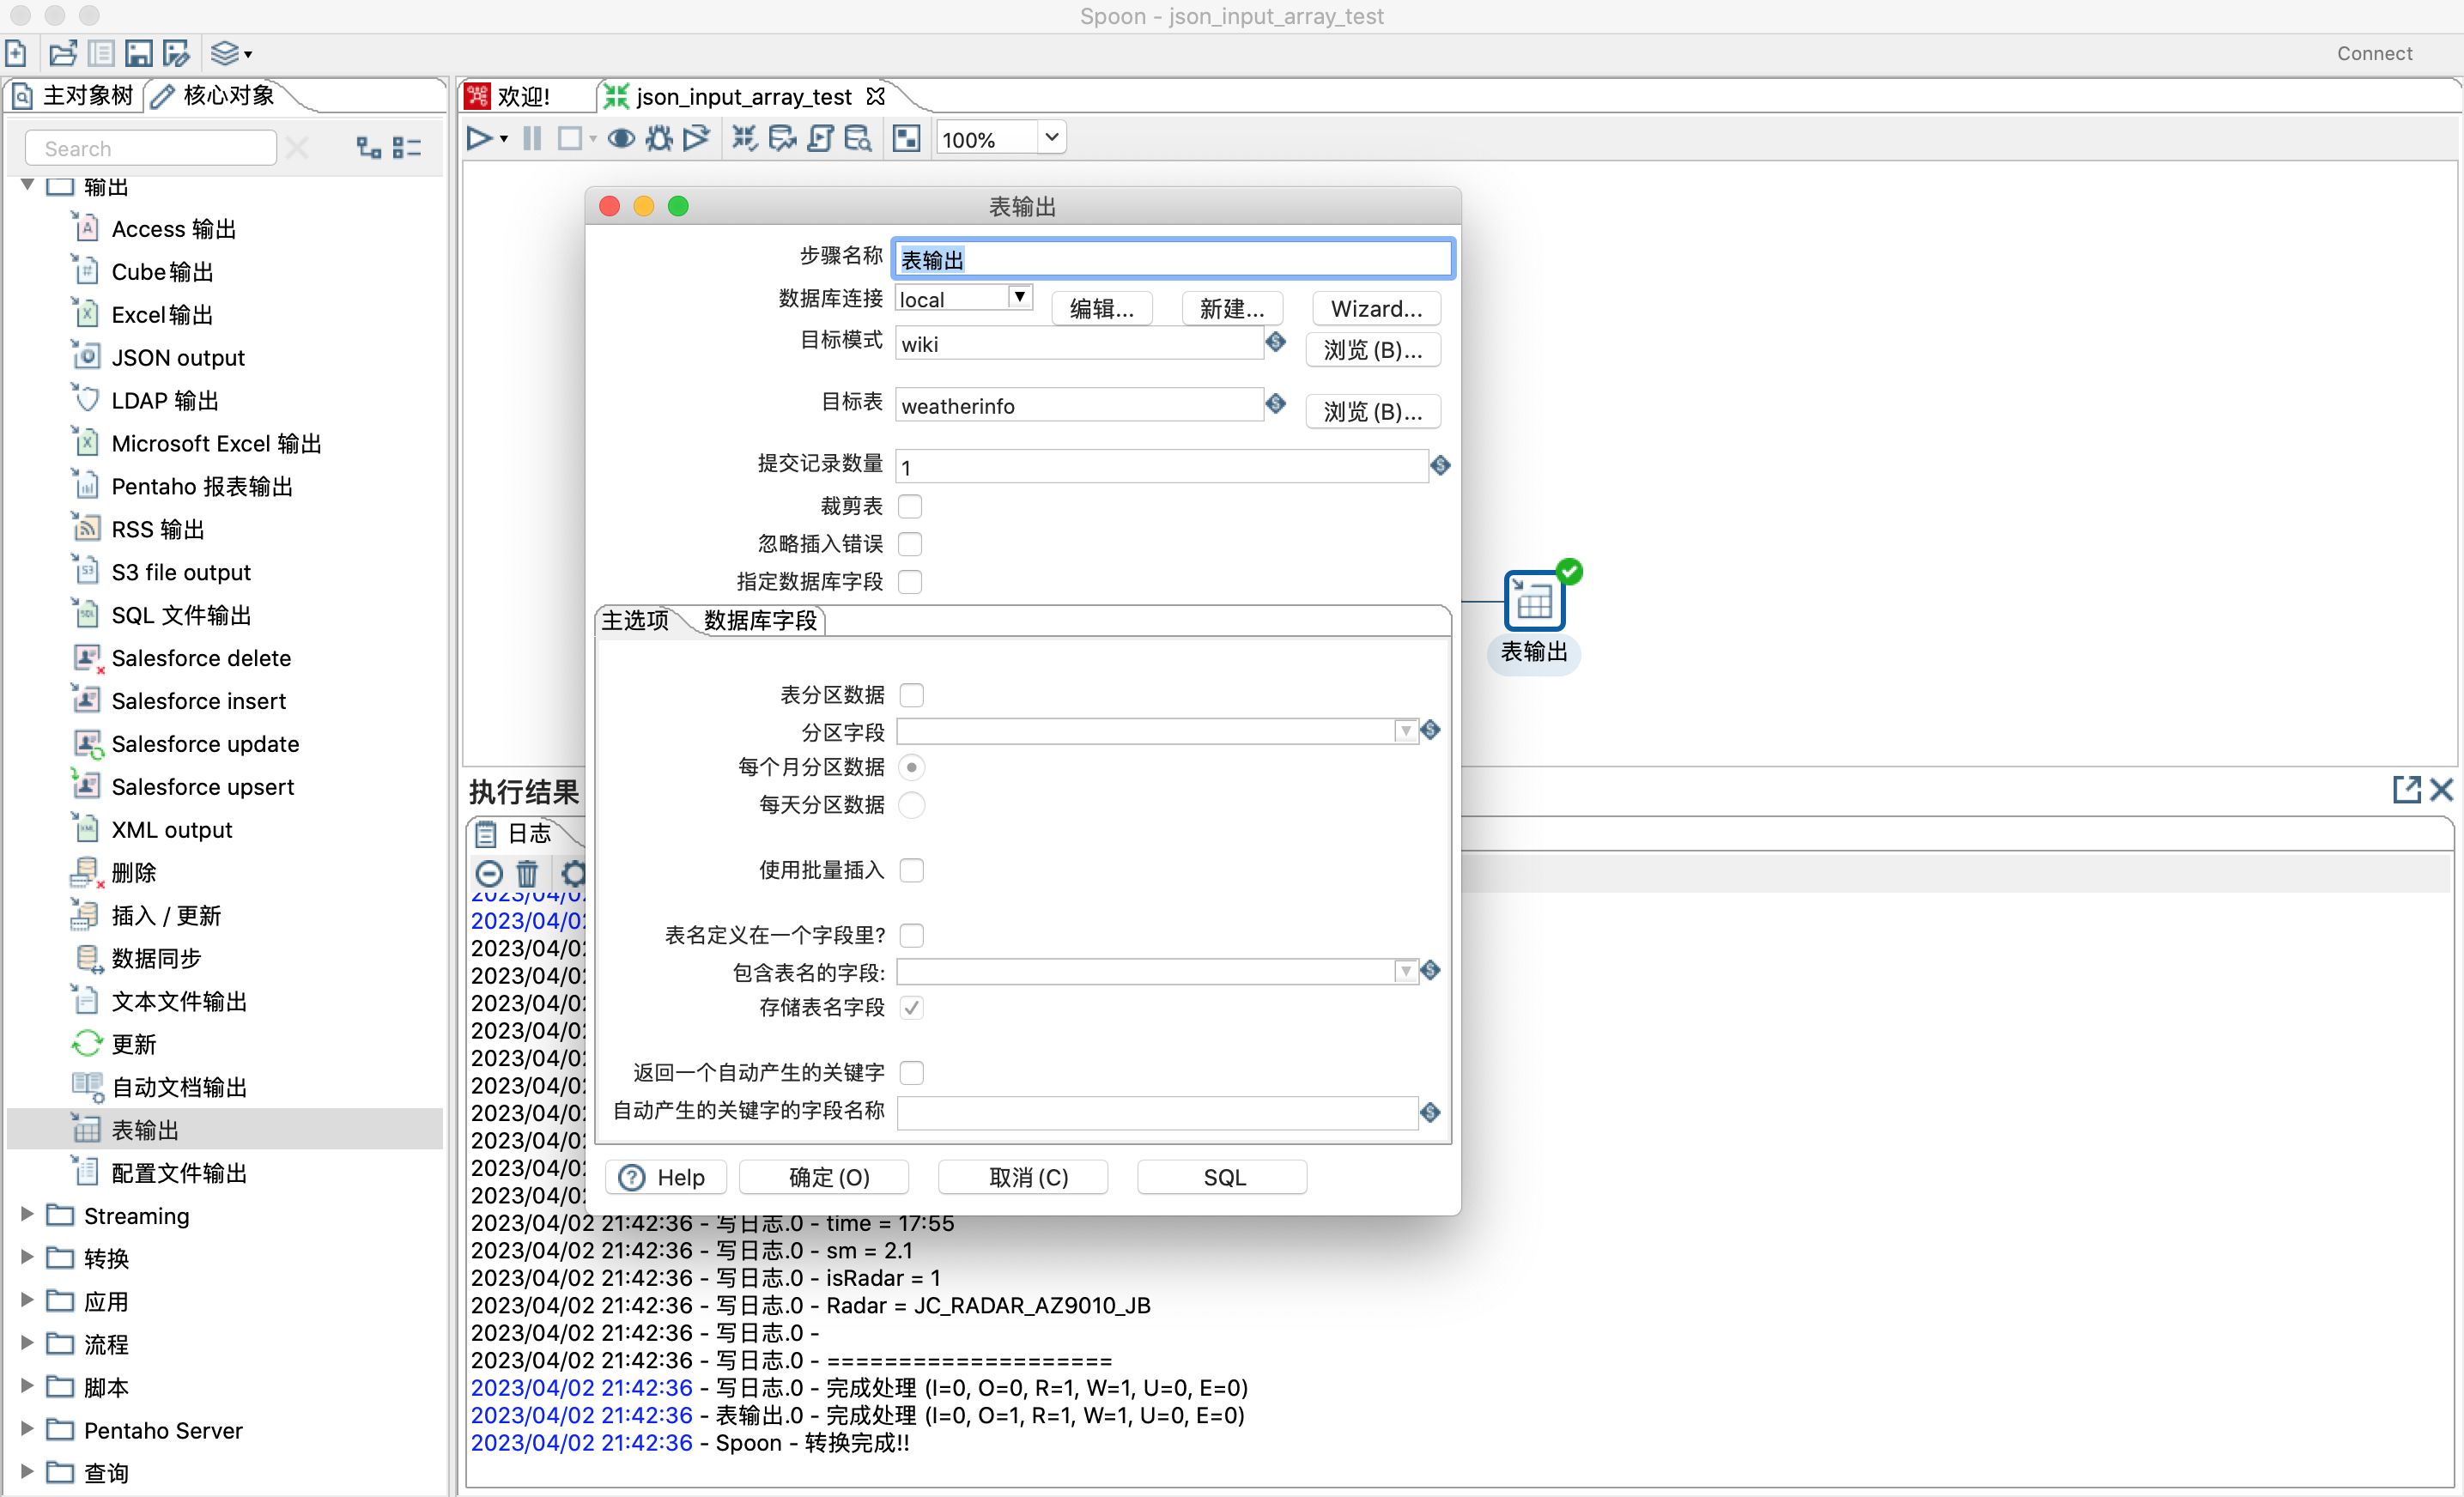Switch to the 数据库字段 tab
2464x1497 pixels.
coord(760,620)
